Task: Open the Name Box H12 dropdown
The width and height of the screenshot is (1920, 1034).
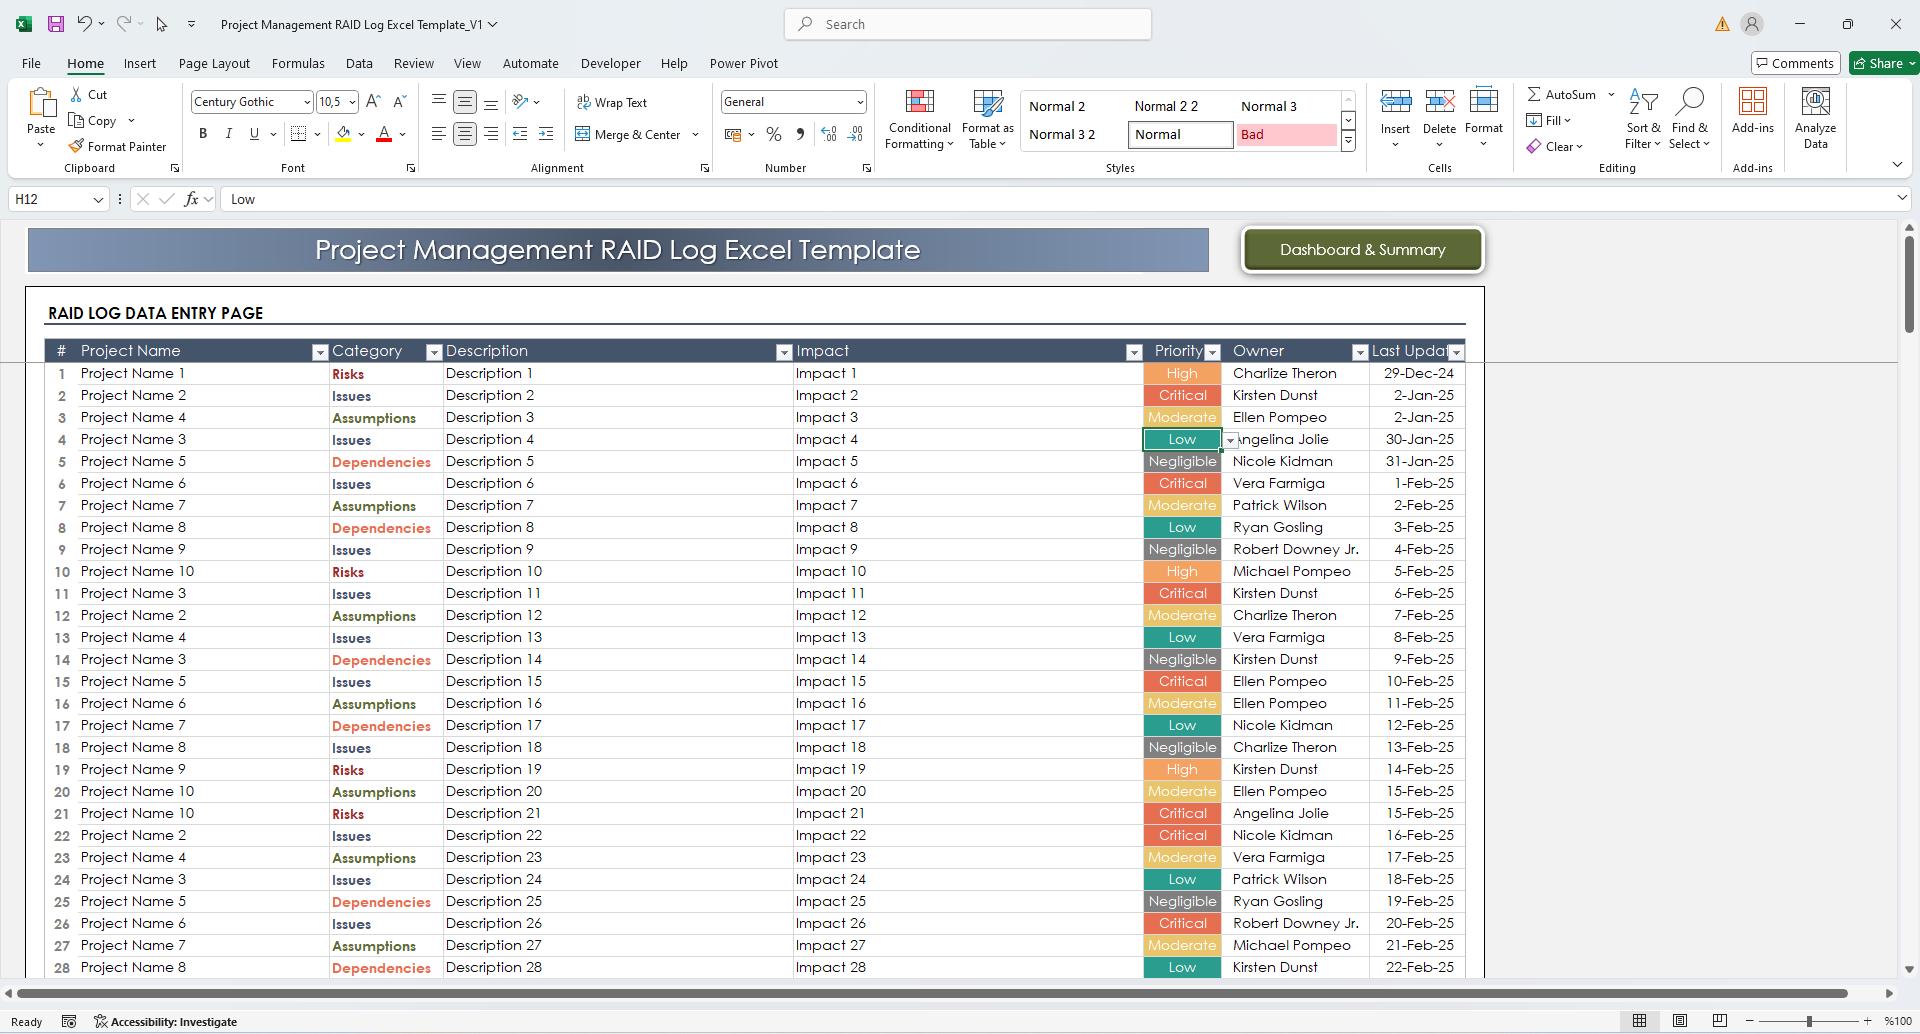Action: (98, 200)
